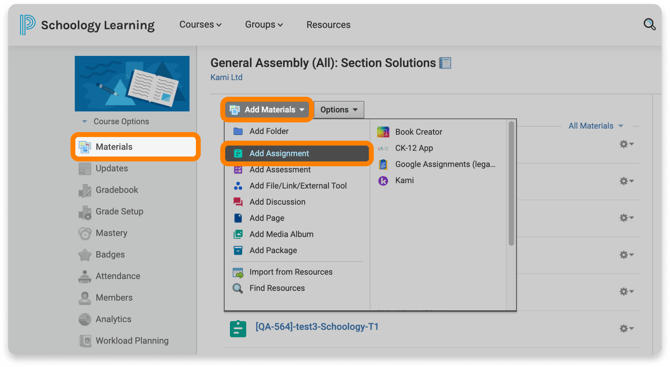Open the Kami Ltd link

pyautogui.click(x=226, y=77)
